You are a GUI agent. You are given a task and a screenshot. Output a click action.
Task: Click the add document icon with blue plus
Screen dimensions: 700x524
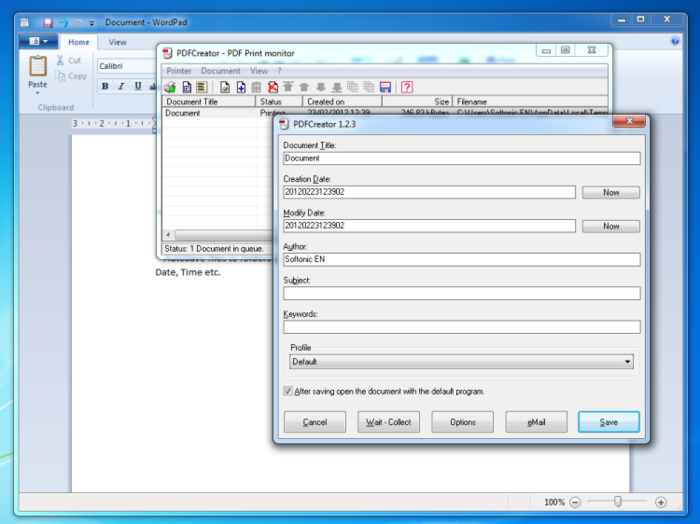[x=241, y=87]
